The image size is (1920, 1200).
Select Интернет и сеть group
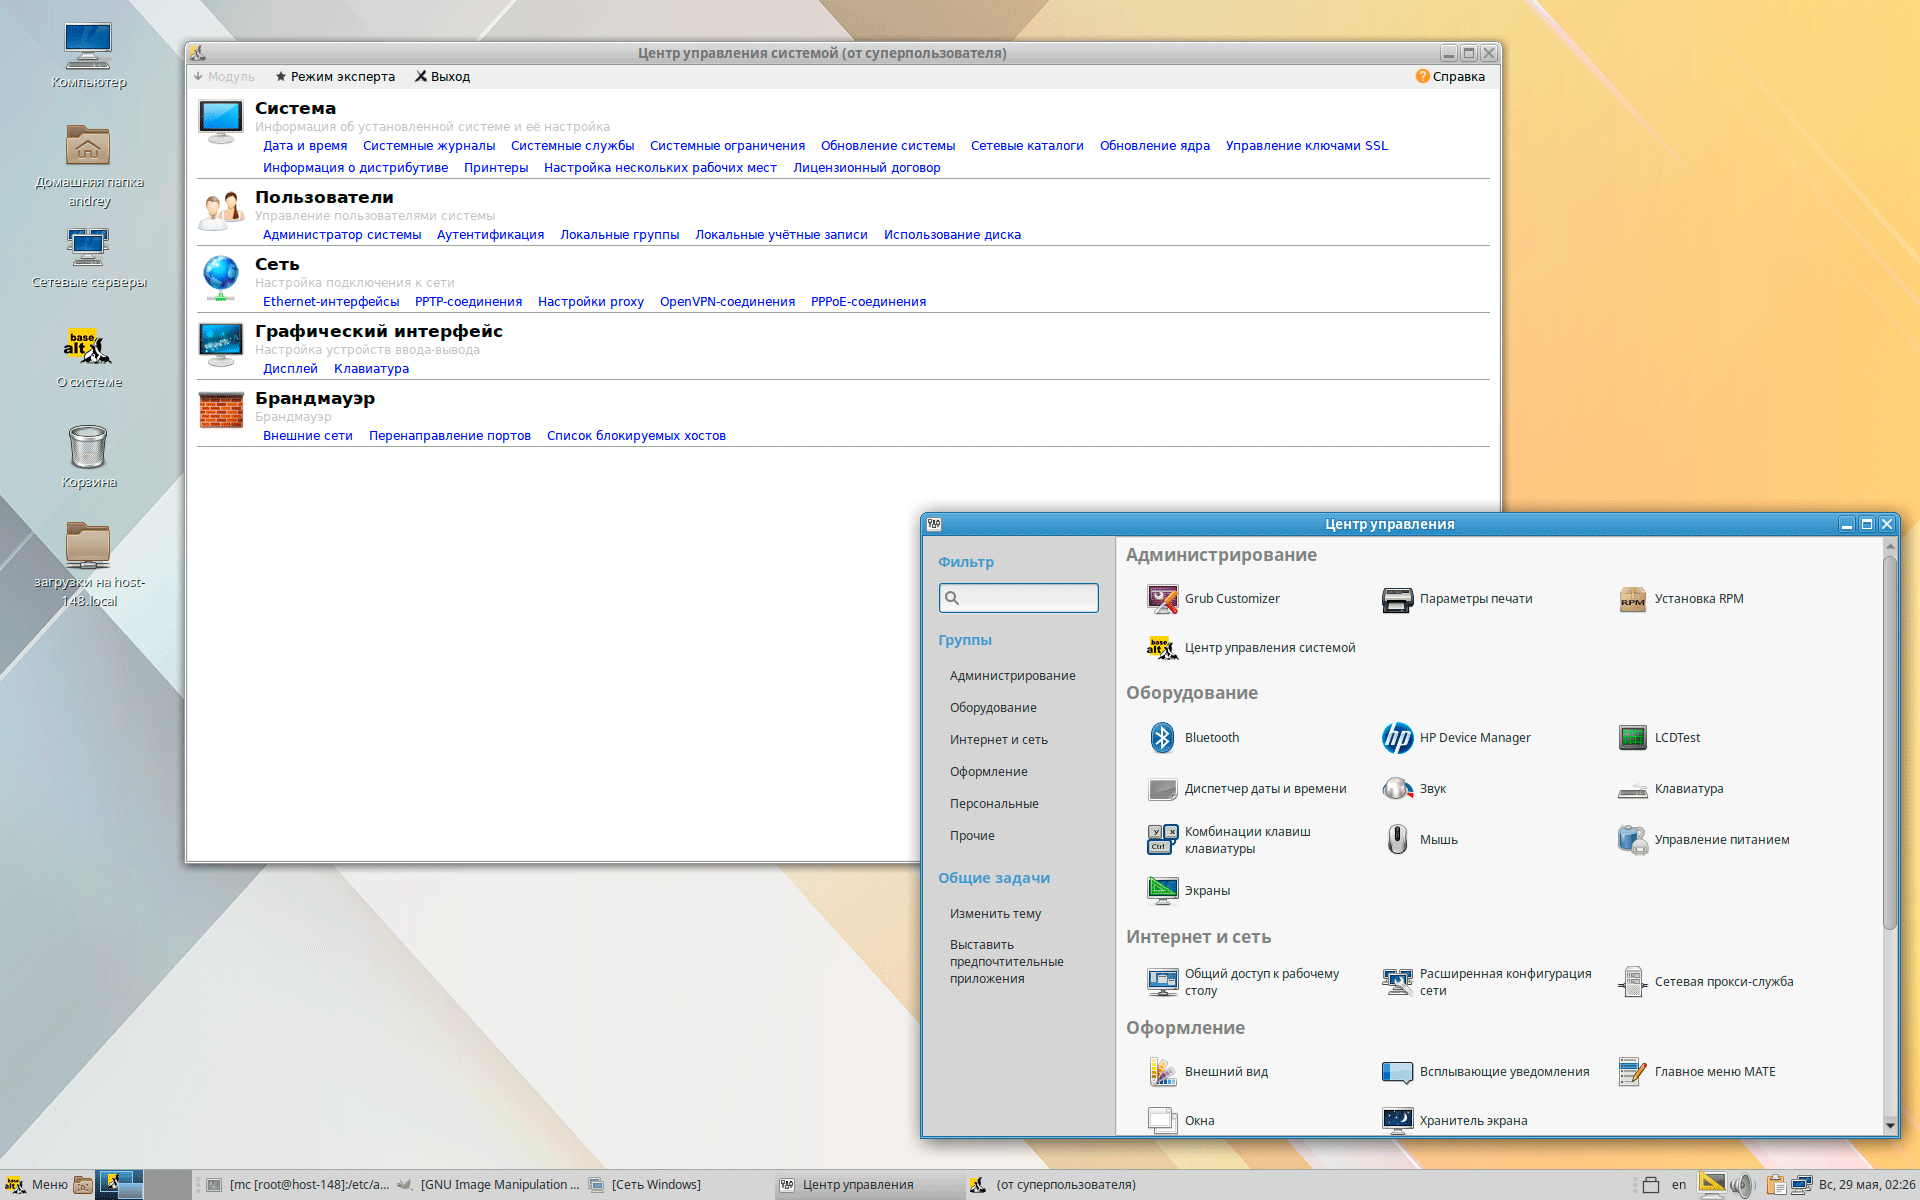click(x=998, y=740)
